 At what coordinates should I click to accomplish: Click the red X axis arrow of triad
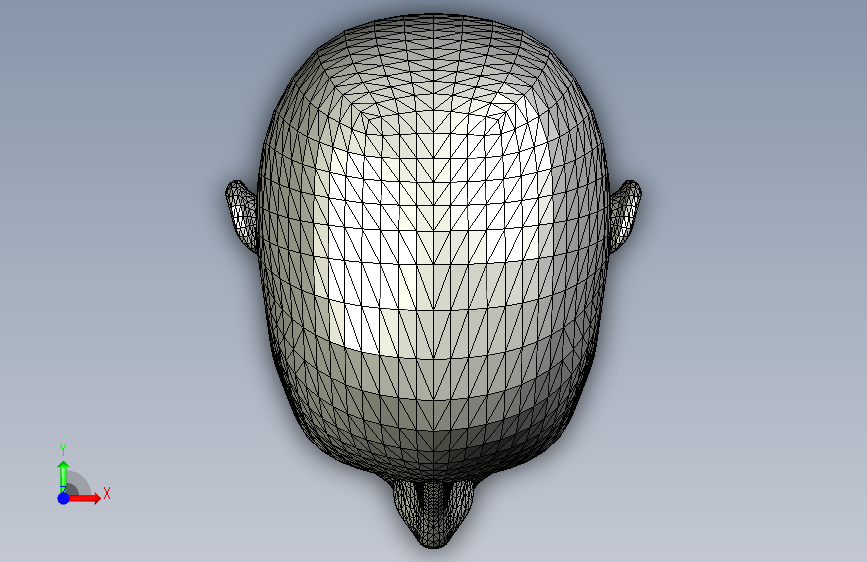coord(84,498)
